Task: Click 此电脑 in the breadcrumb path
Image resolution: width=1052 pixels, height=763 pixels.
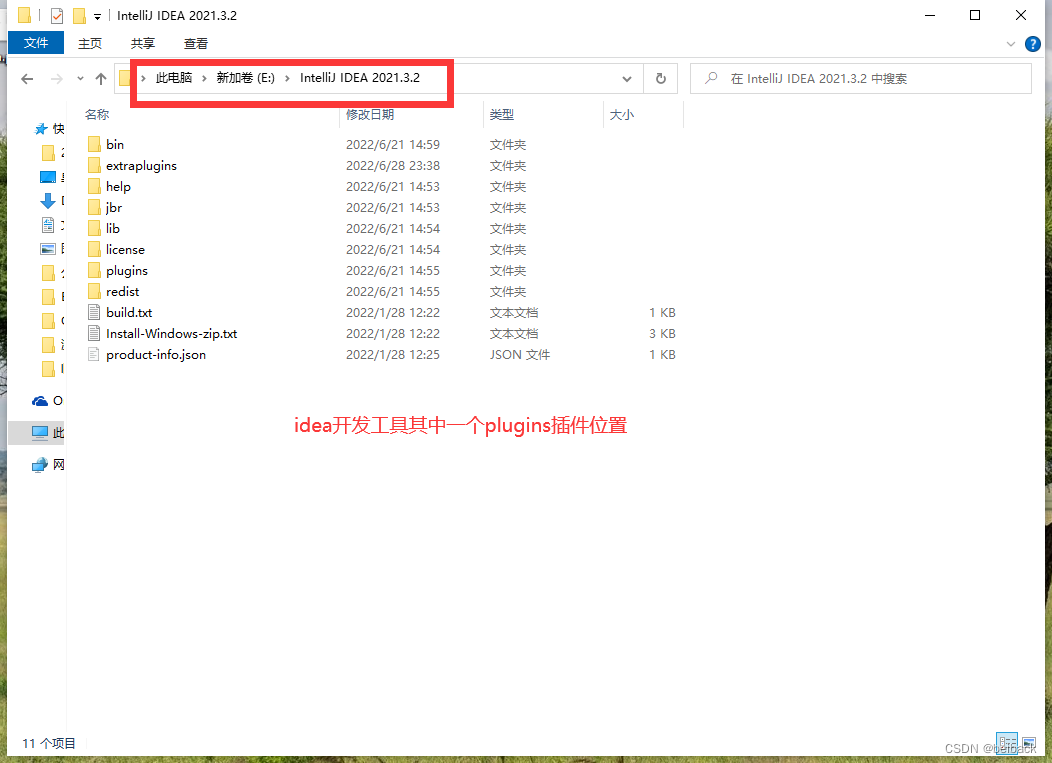Action: pyautogui.click(x=174, y=78)
